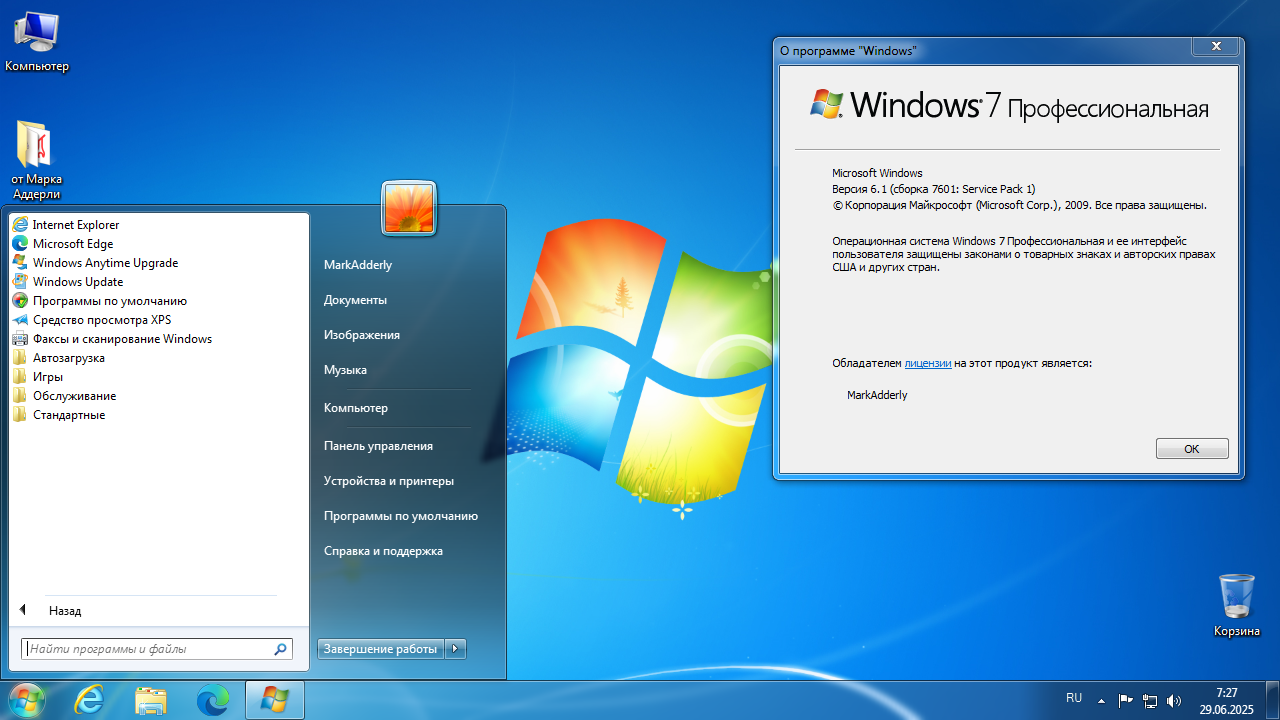1280x720 pixels.
Task: Select the 'от Марка Аддерли' desktop folder
Action: click(x=37, y=160)
